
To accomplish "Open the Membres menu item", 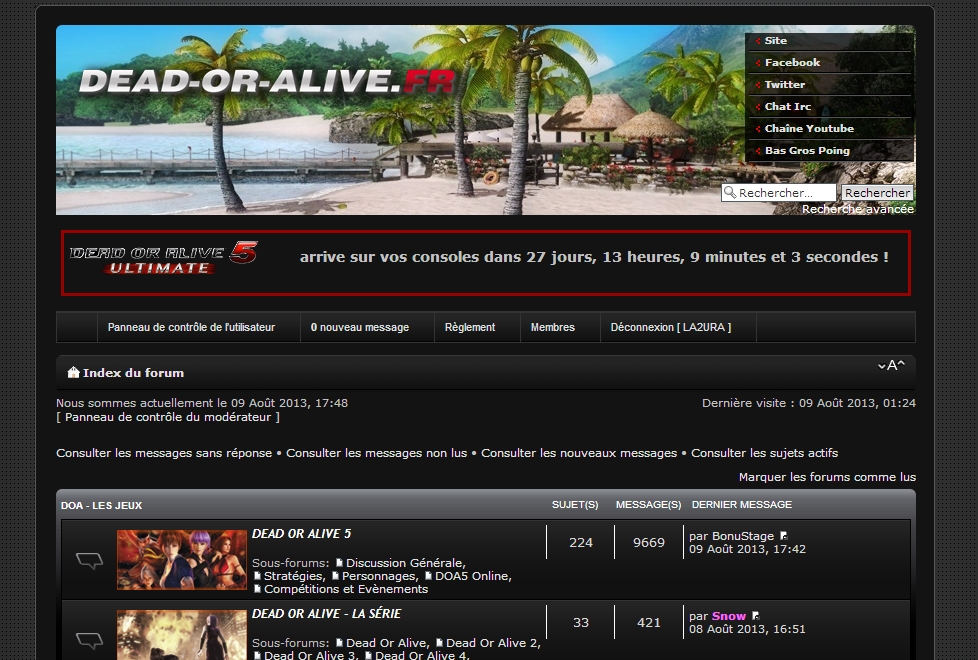I will tap(553, 327).
